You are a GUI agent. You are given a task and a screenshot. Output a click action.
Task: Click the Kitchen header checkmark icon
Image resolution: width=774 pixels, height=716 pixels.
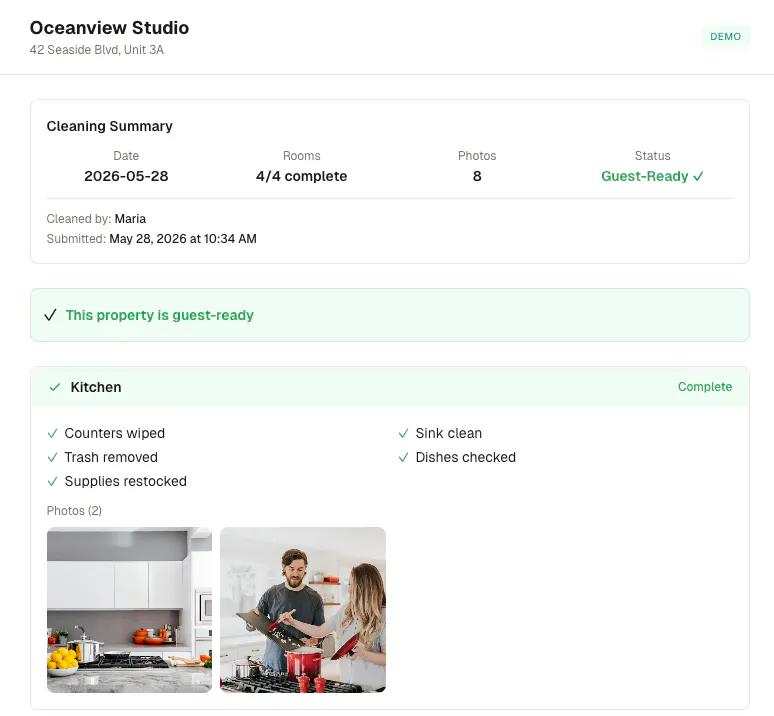click(x=55, y=387)
